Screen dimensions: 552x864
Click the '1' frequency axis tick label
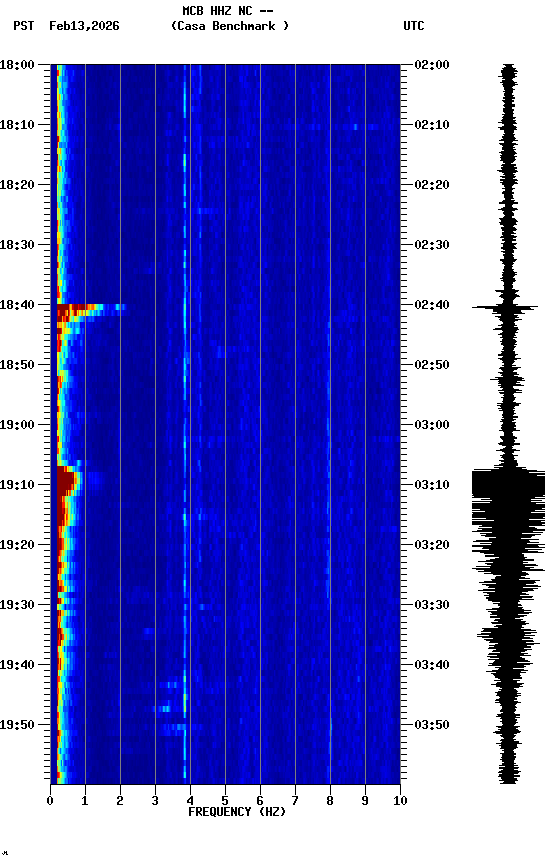coord(85,801)
